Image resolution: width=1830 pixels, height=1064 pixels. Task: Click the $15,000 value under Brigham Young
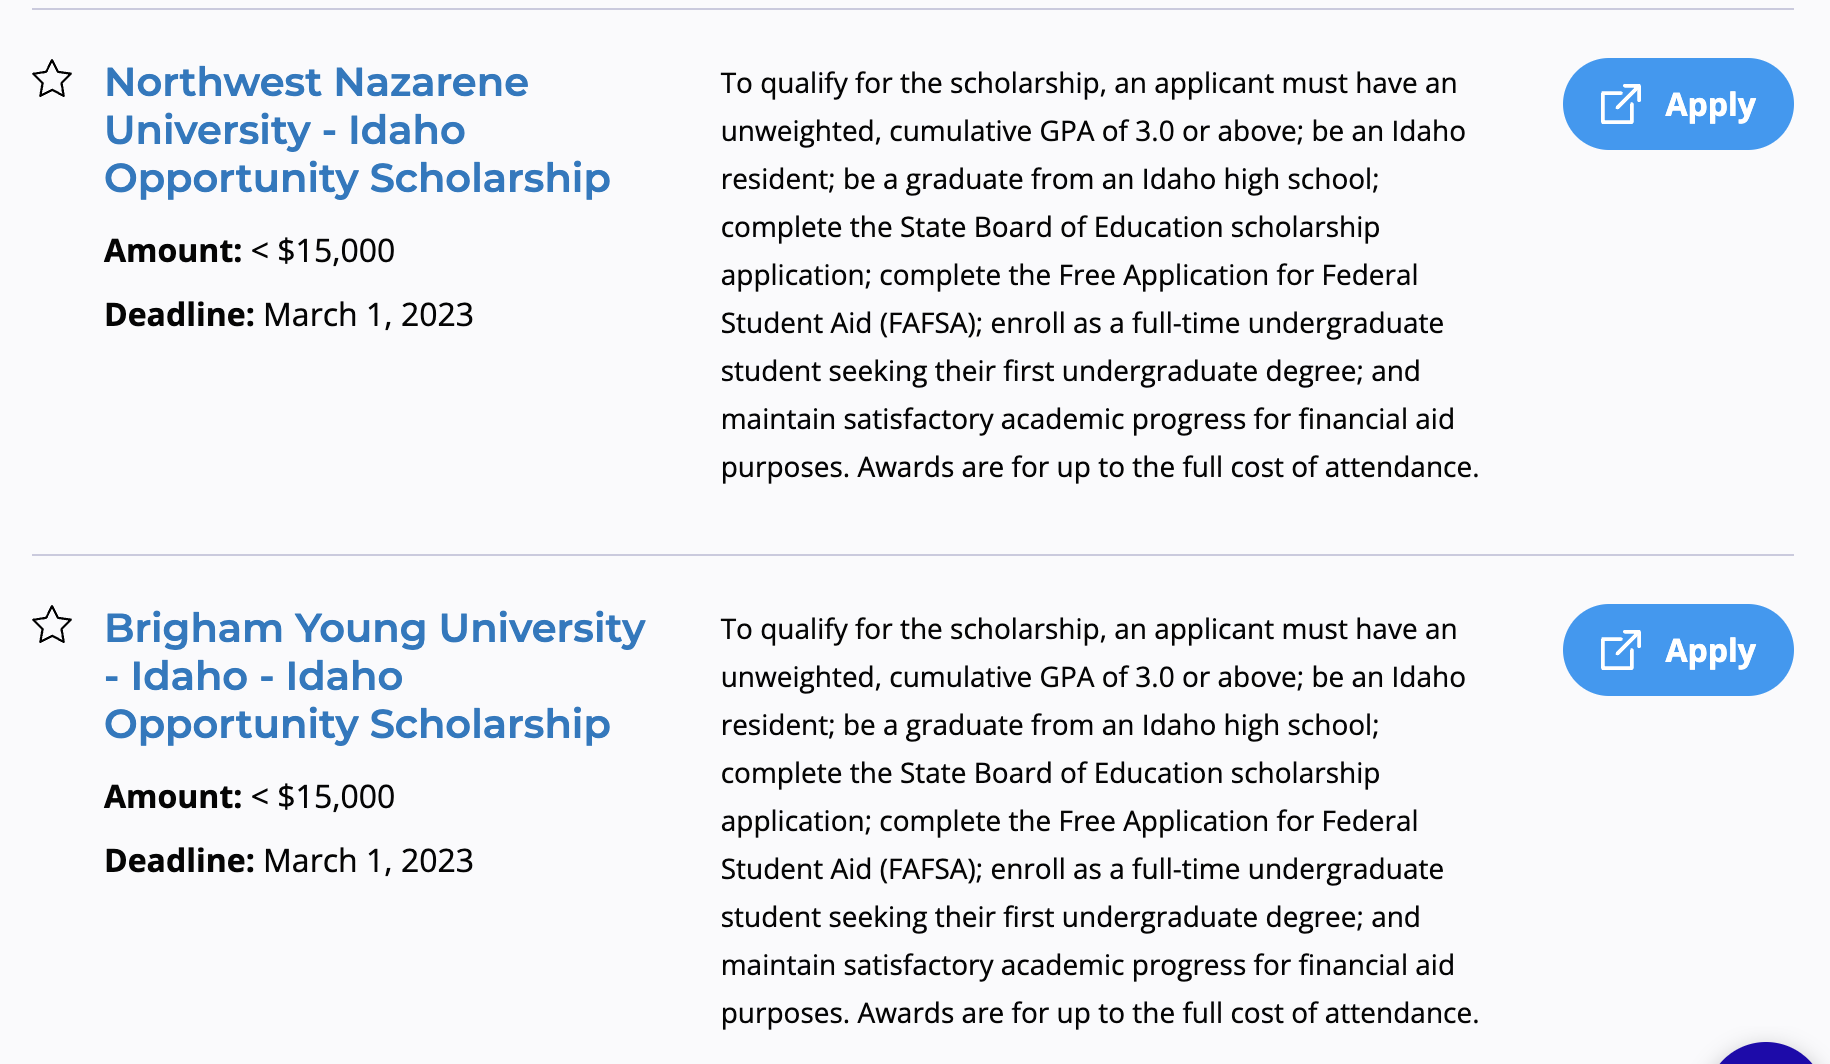click(335, 796)
